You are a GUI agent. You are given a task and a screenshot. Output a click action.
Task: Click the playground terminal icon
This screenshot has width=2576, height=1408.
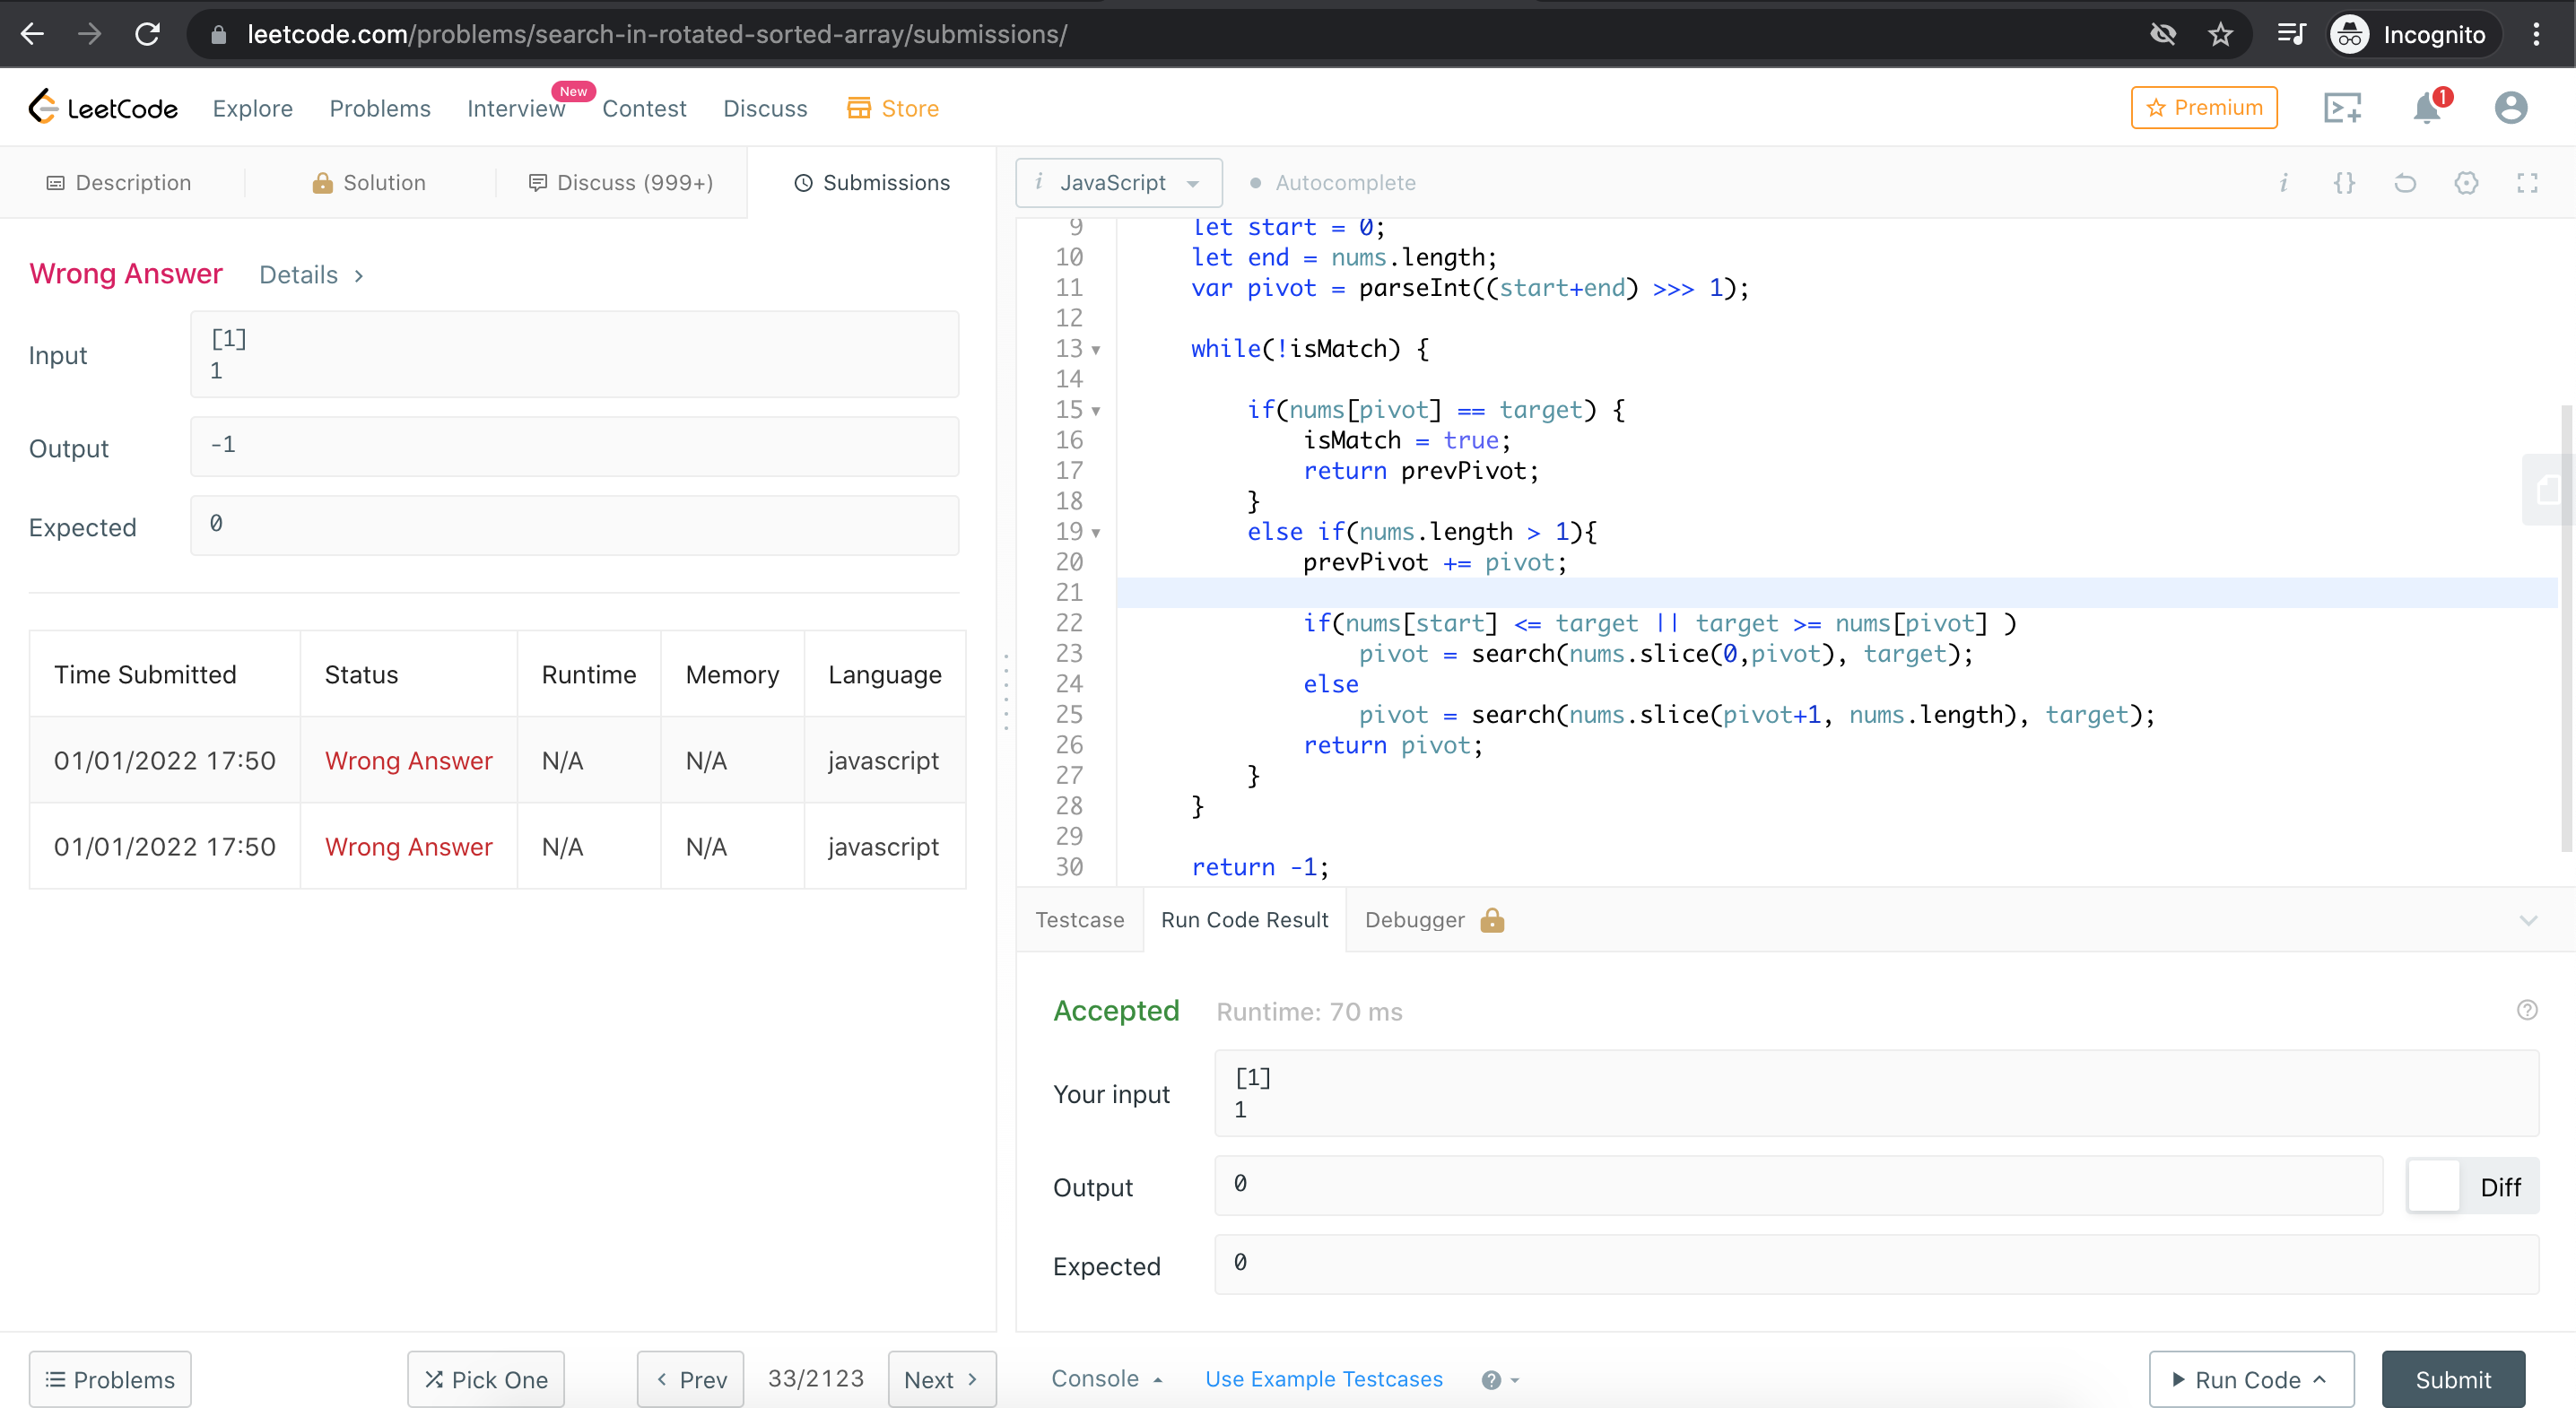click(x=2341, y=108)
